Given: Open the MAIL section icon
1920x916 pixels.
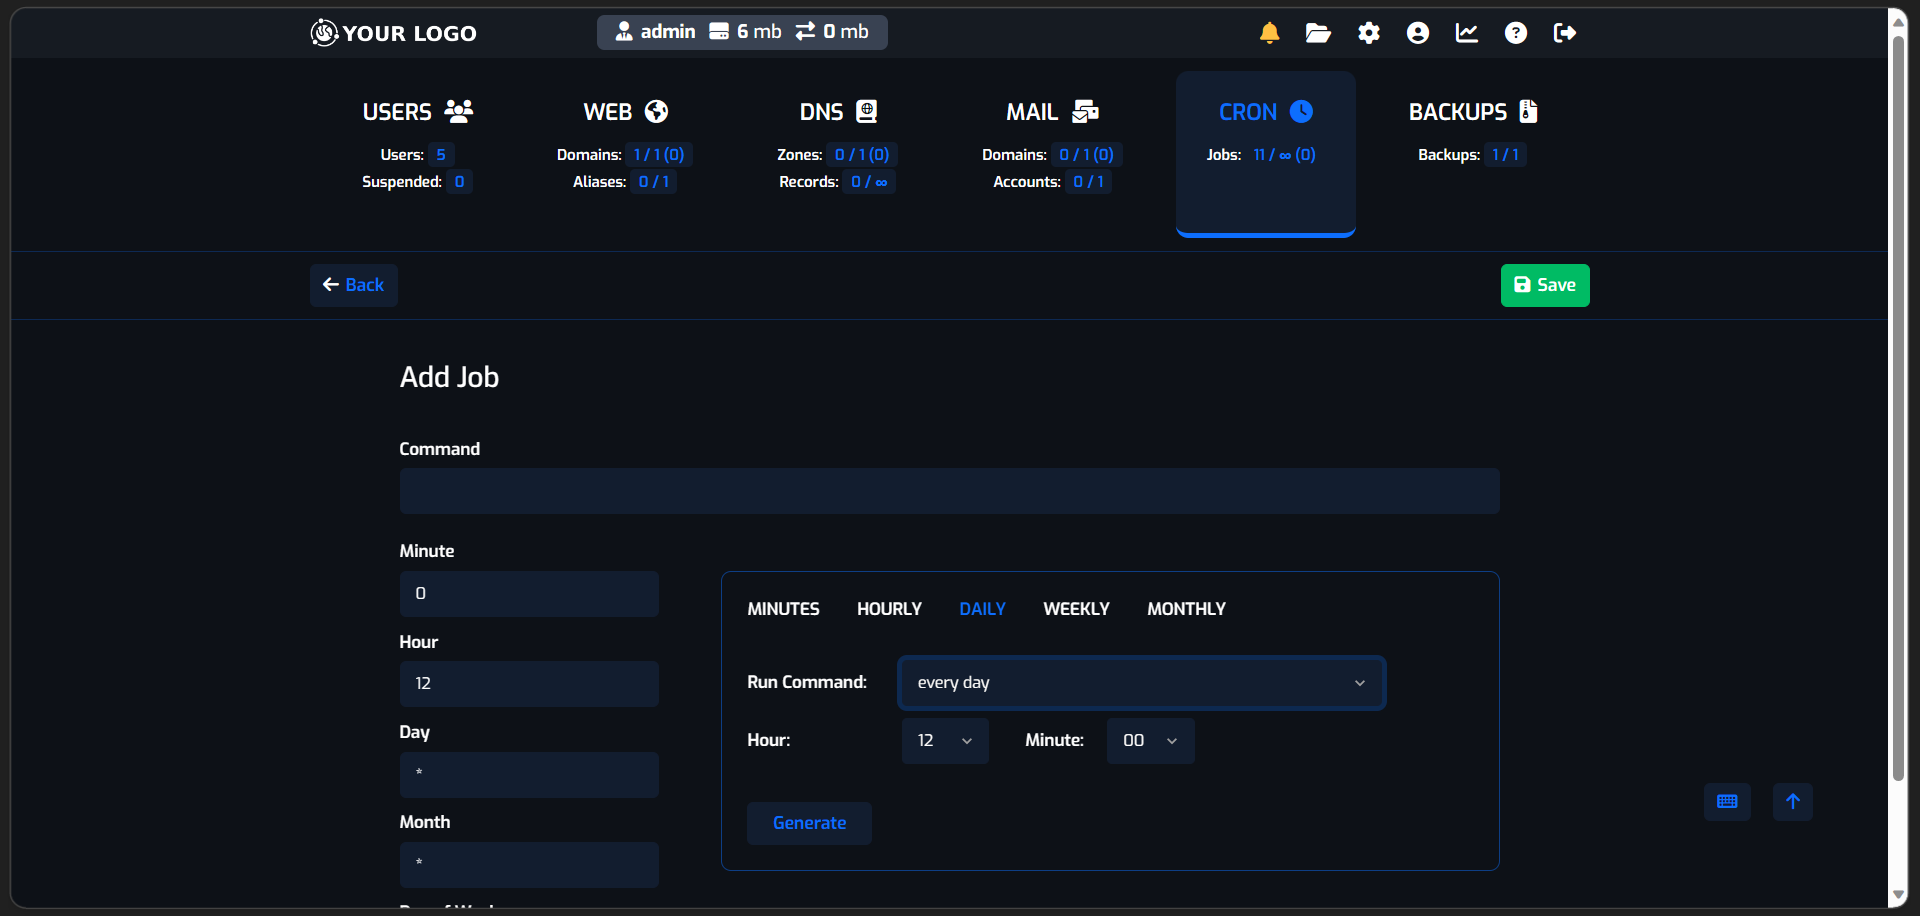Looking at the screenshot, I should point(1085,111).
